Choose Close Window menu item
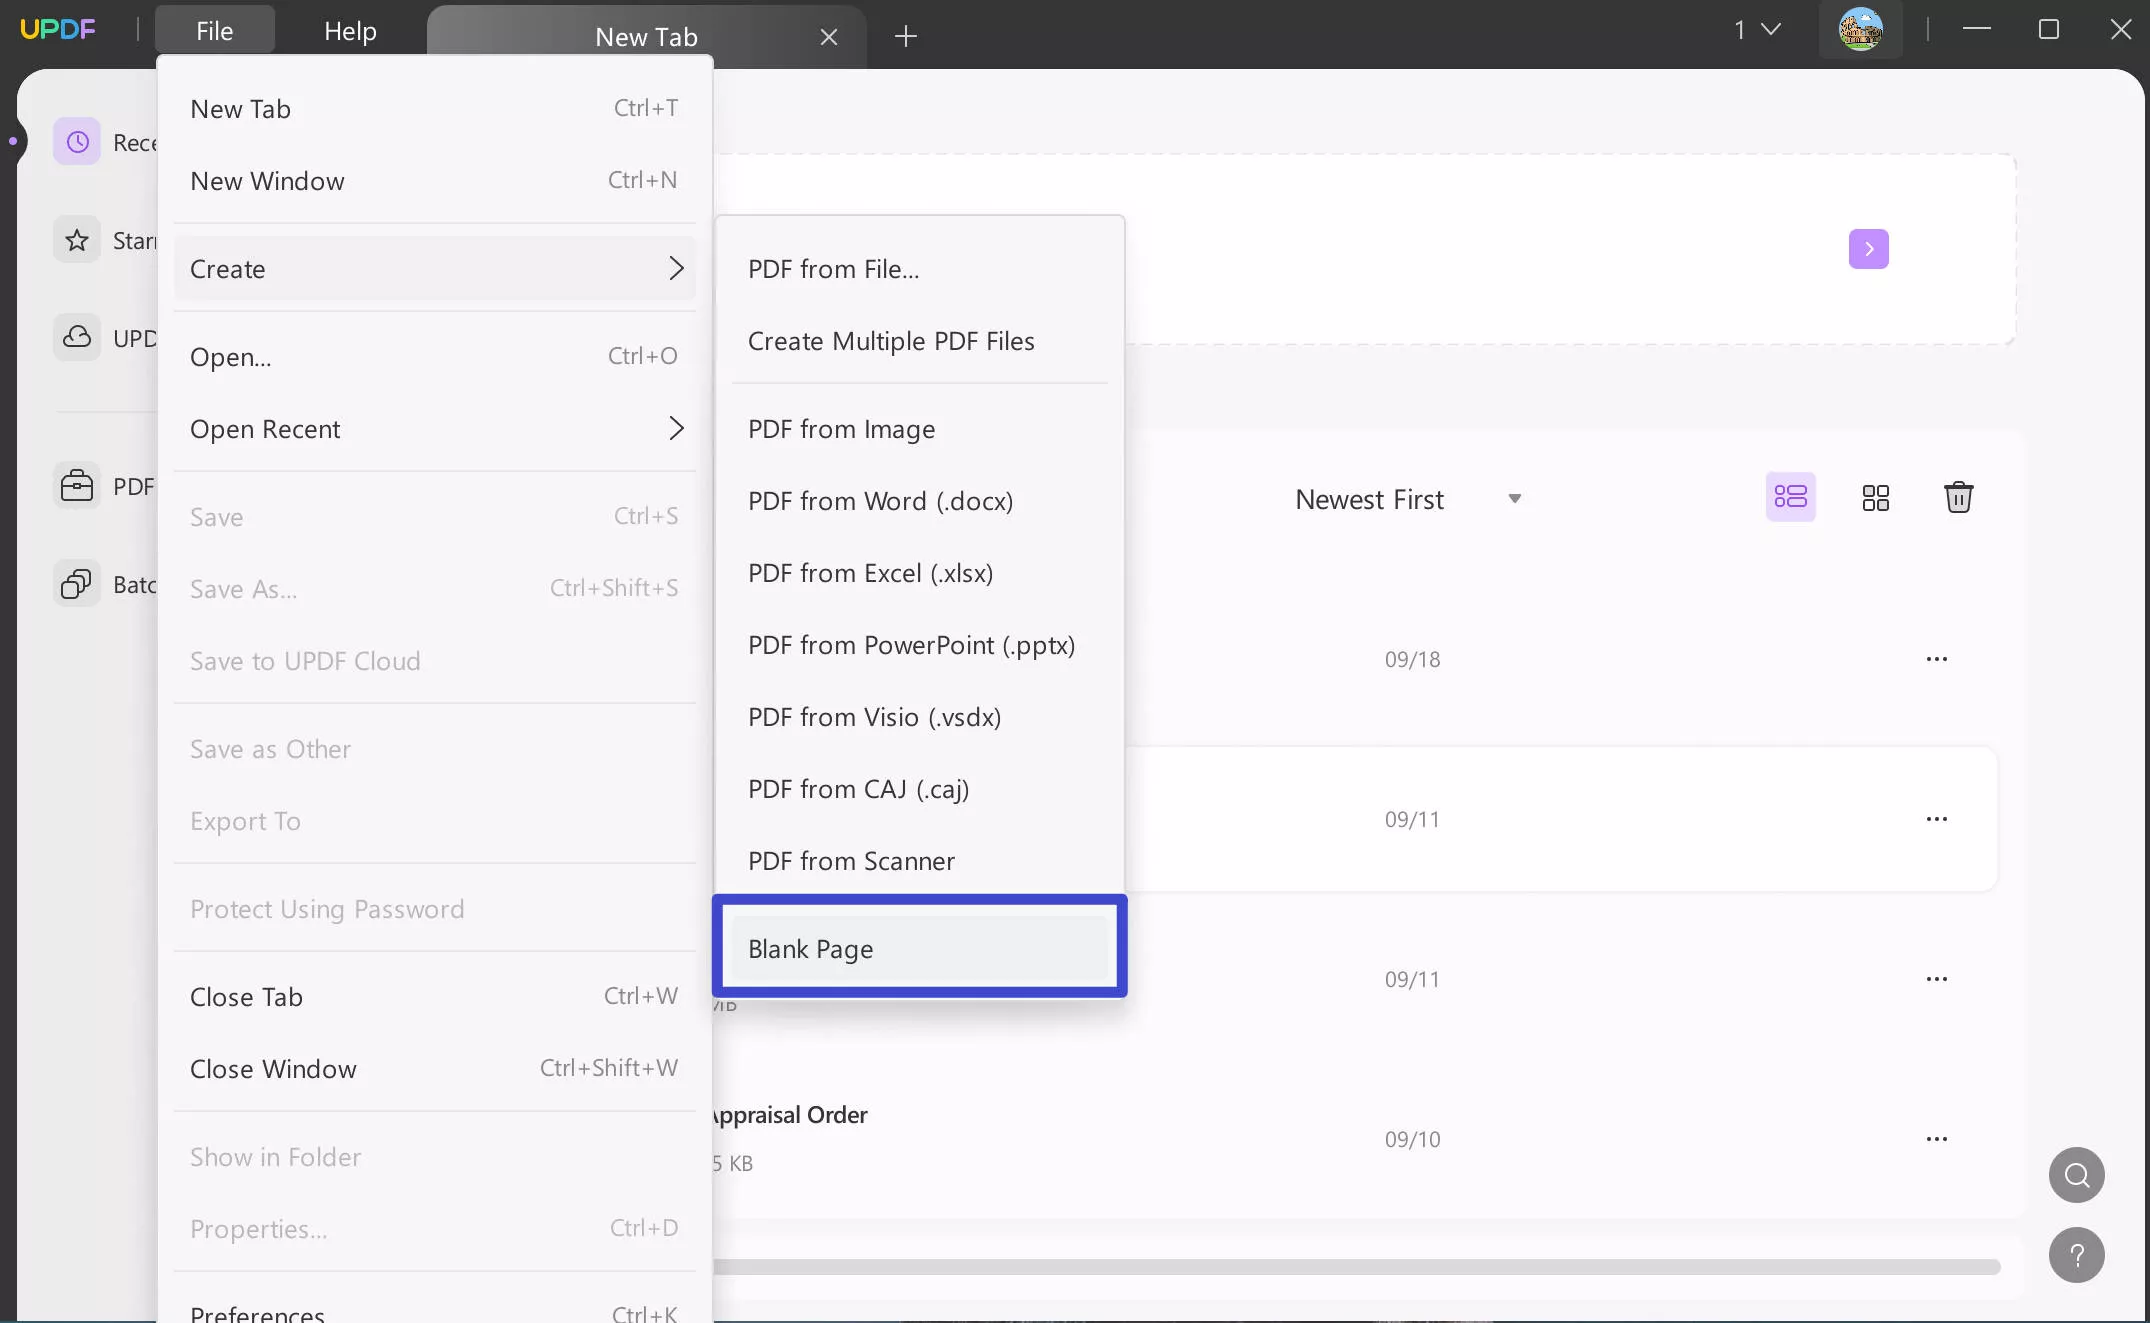 pos(434,1069)
